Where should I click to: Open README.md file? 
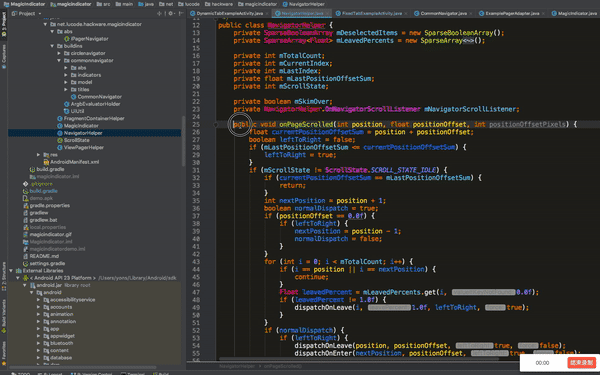coord(41,256)
